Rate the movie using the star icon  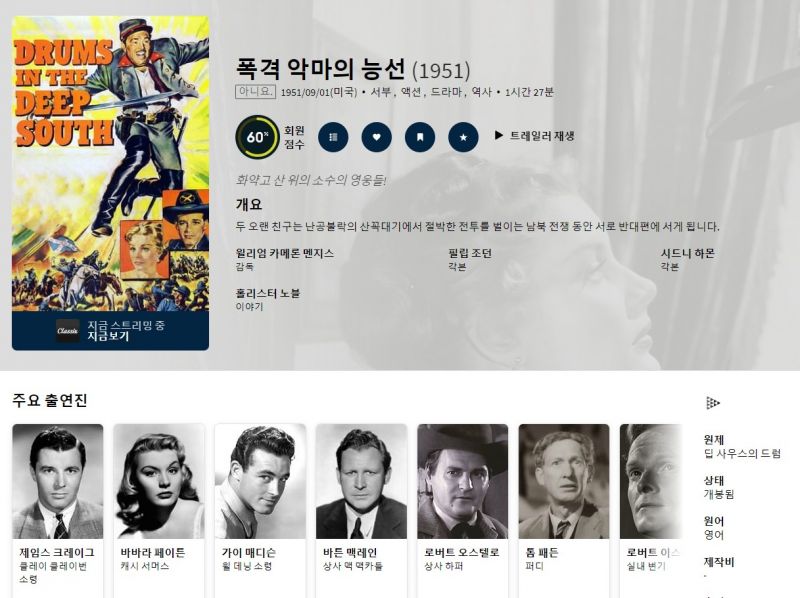click(463, 137)
